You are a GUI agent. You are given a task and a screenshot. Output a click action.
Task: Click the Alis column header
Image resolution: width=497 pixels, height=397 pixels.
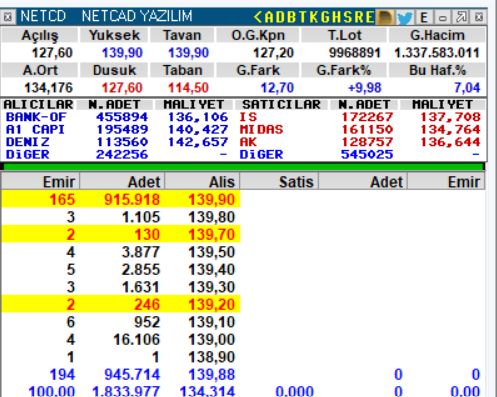coord(202,182)
